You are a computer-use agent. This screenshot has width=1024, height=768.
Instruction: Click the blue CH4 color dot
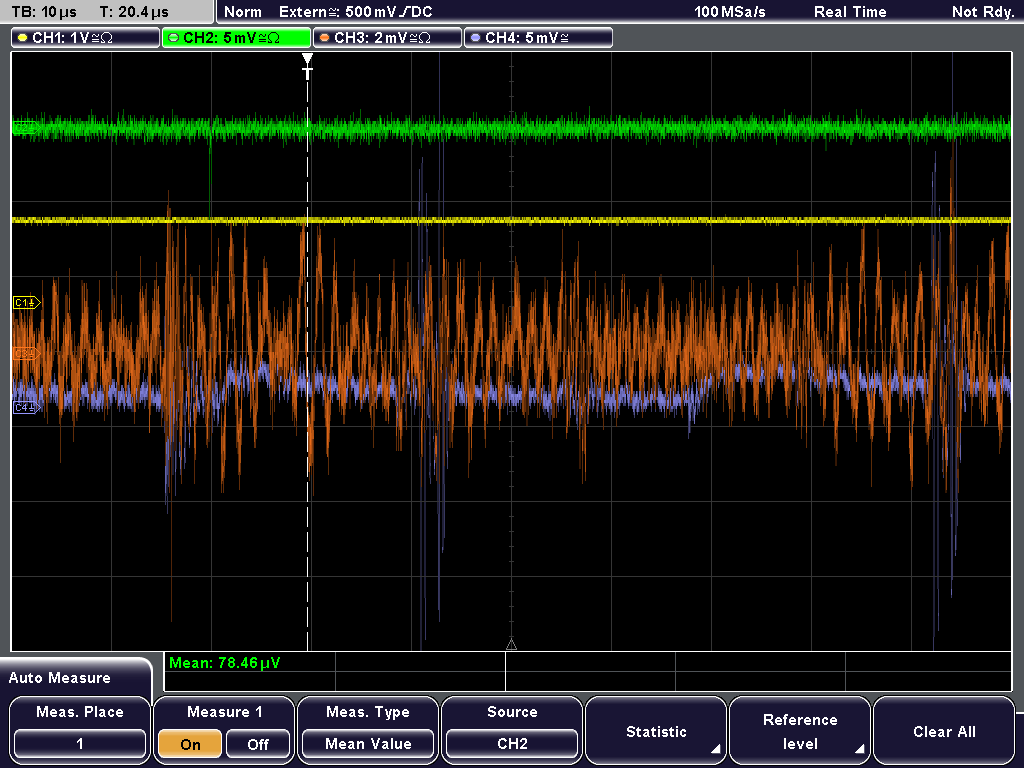tap(475, 38)
